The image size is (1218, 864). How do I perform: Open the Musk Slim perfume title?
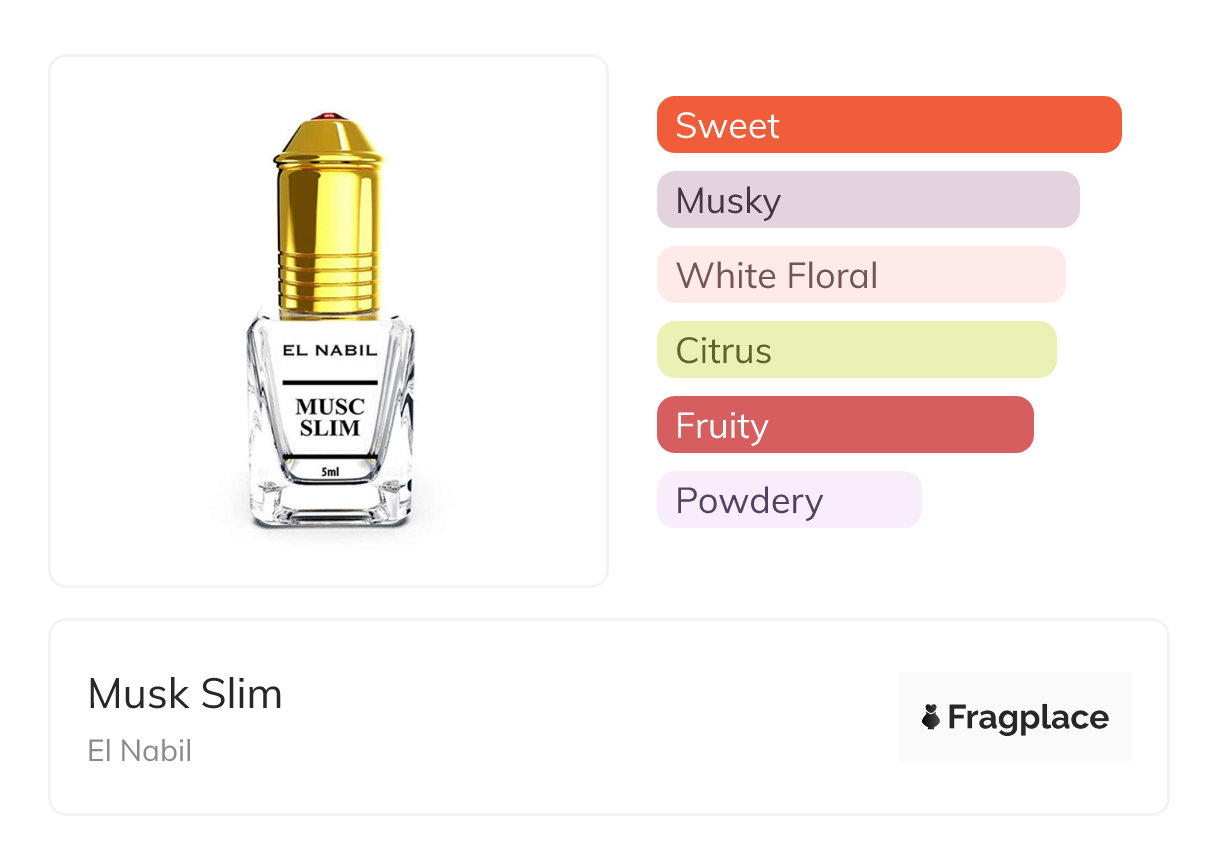185,694
